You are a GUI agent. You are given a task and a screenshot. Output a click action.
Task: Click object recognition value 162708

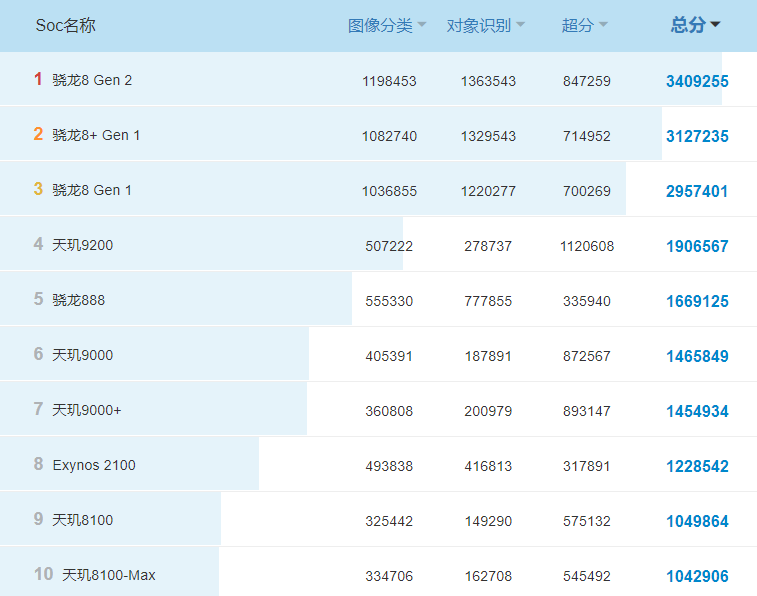(488, 576)
